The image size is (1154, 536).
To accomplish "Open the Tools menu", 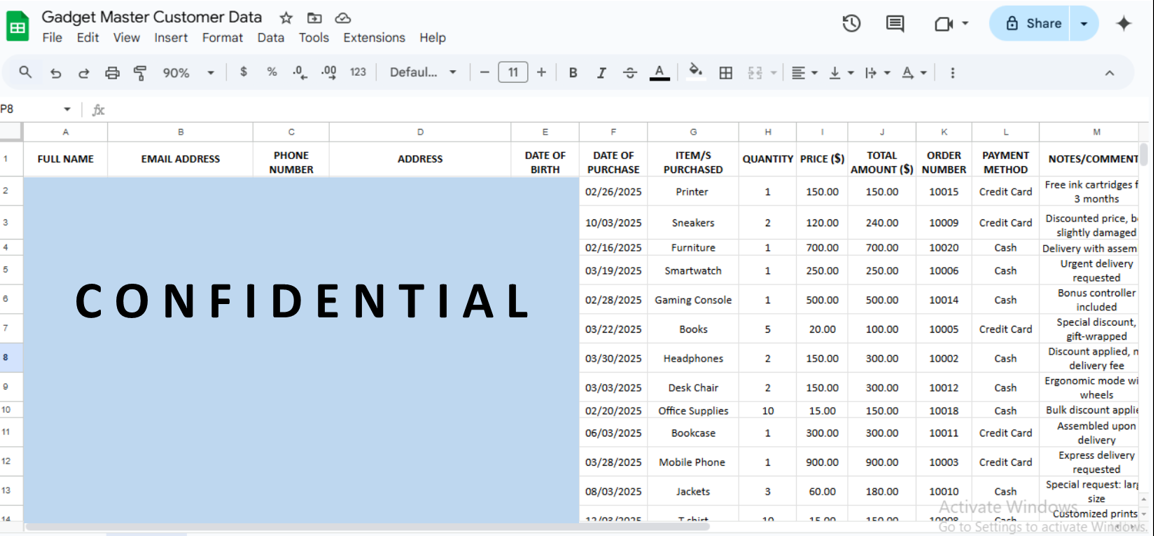I will point(314,38).
